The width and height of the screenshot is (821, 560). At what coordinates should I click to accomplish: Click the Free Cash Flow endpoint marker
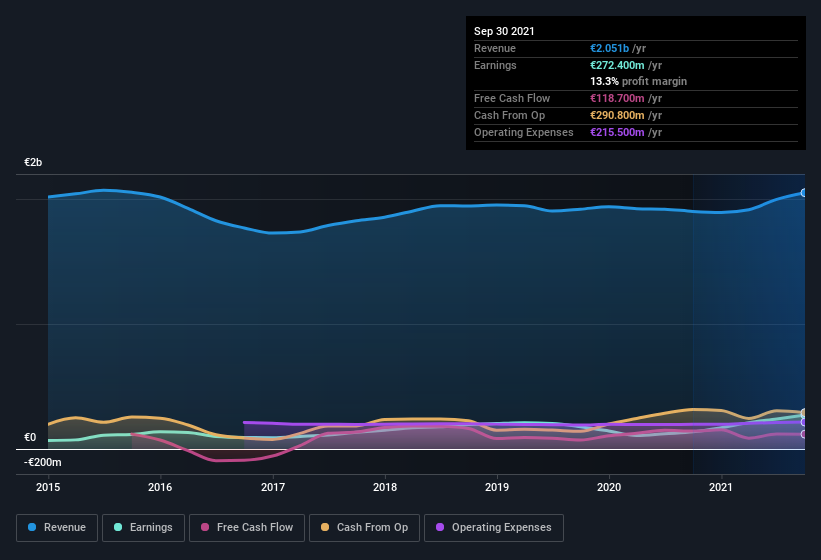click(x=804, y=434)
